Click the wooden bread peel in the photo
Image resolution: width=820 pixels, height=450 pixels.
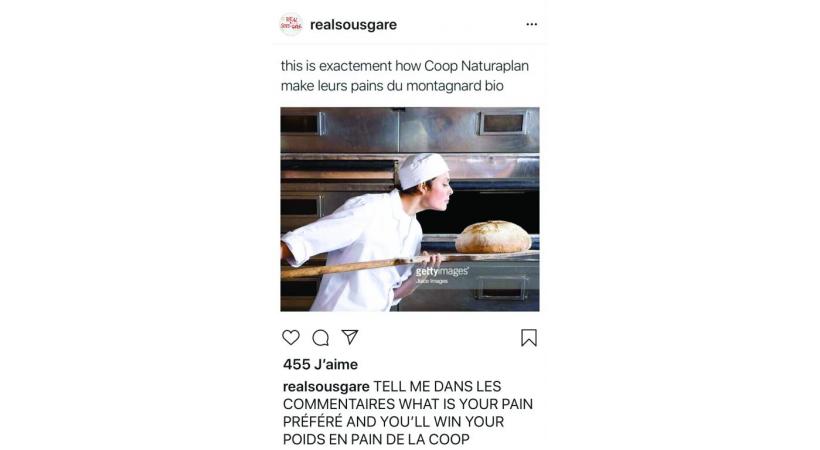(410, 263)
